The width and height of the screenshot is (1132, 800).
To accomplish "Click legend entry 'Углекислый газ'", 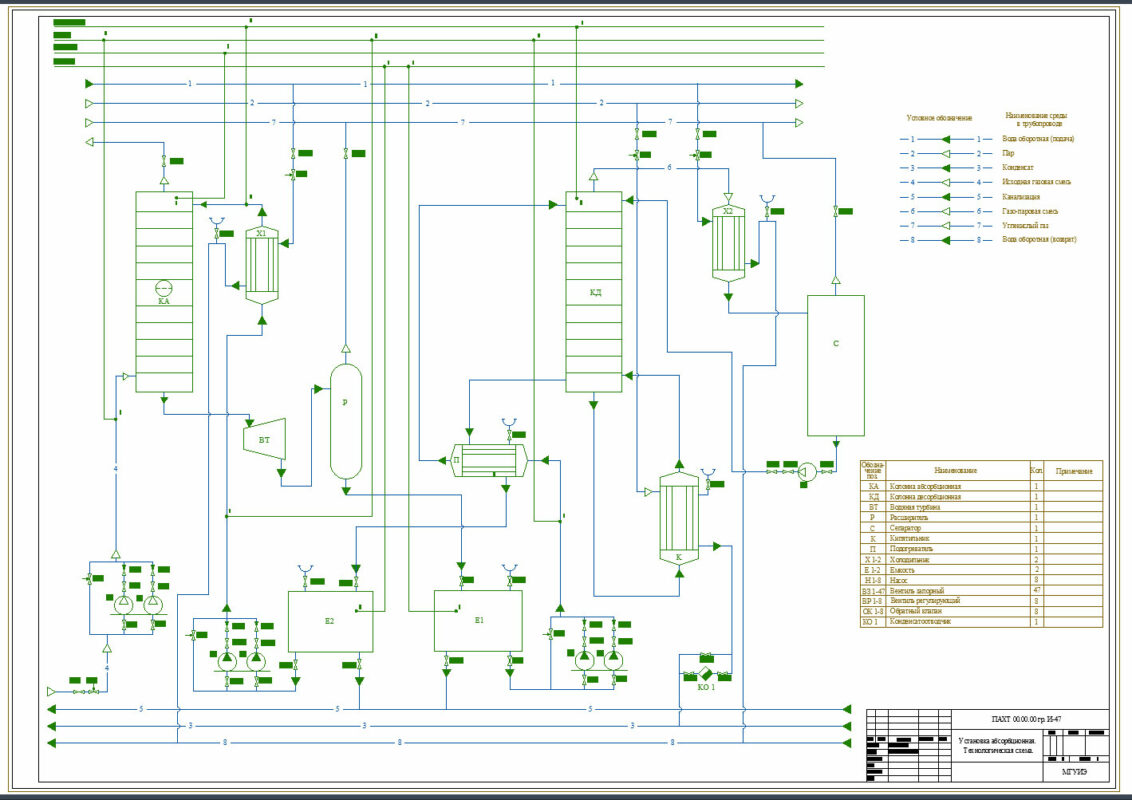I will 1025,225.
